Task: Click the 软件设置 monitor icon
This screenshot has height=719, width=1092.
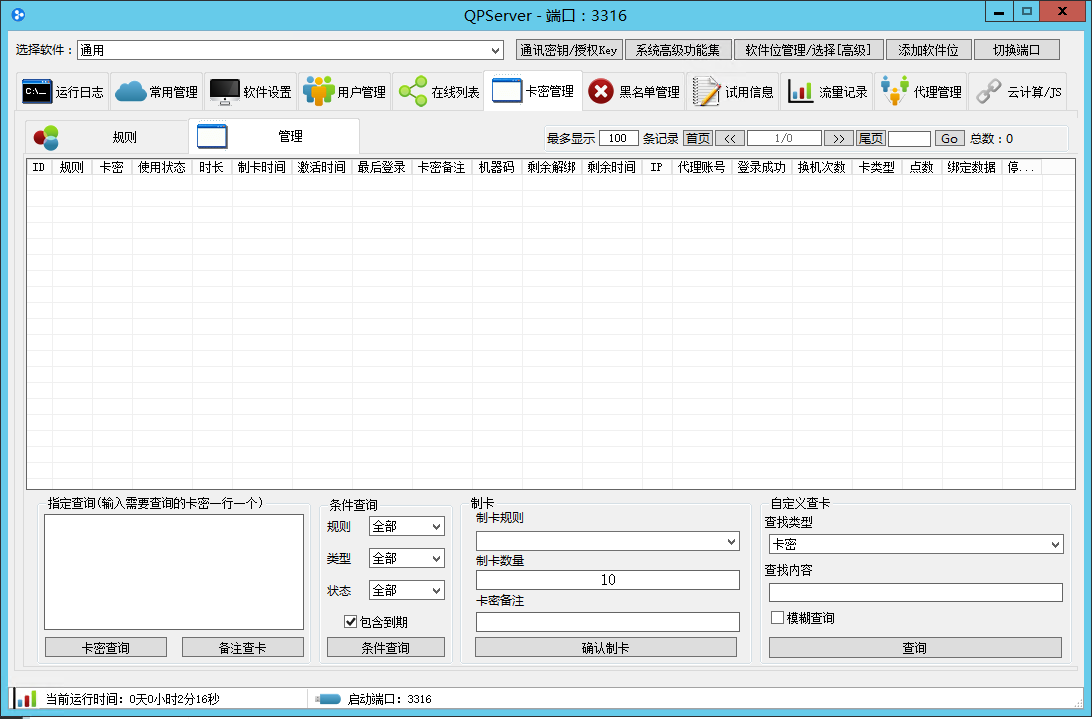Action: (x=224, y=92)
